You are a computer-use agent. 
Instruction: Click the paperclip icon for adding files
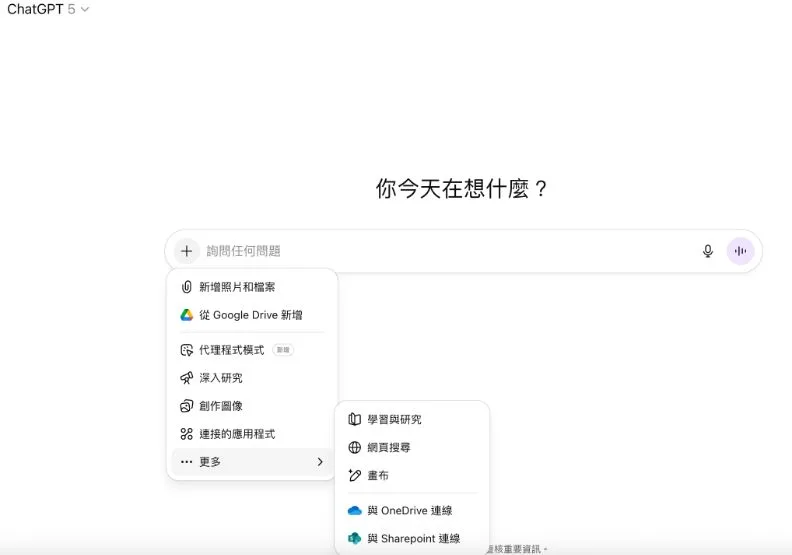click(186, 287)
